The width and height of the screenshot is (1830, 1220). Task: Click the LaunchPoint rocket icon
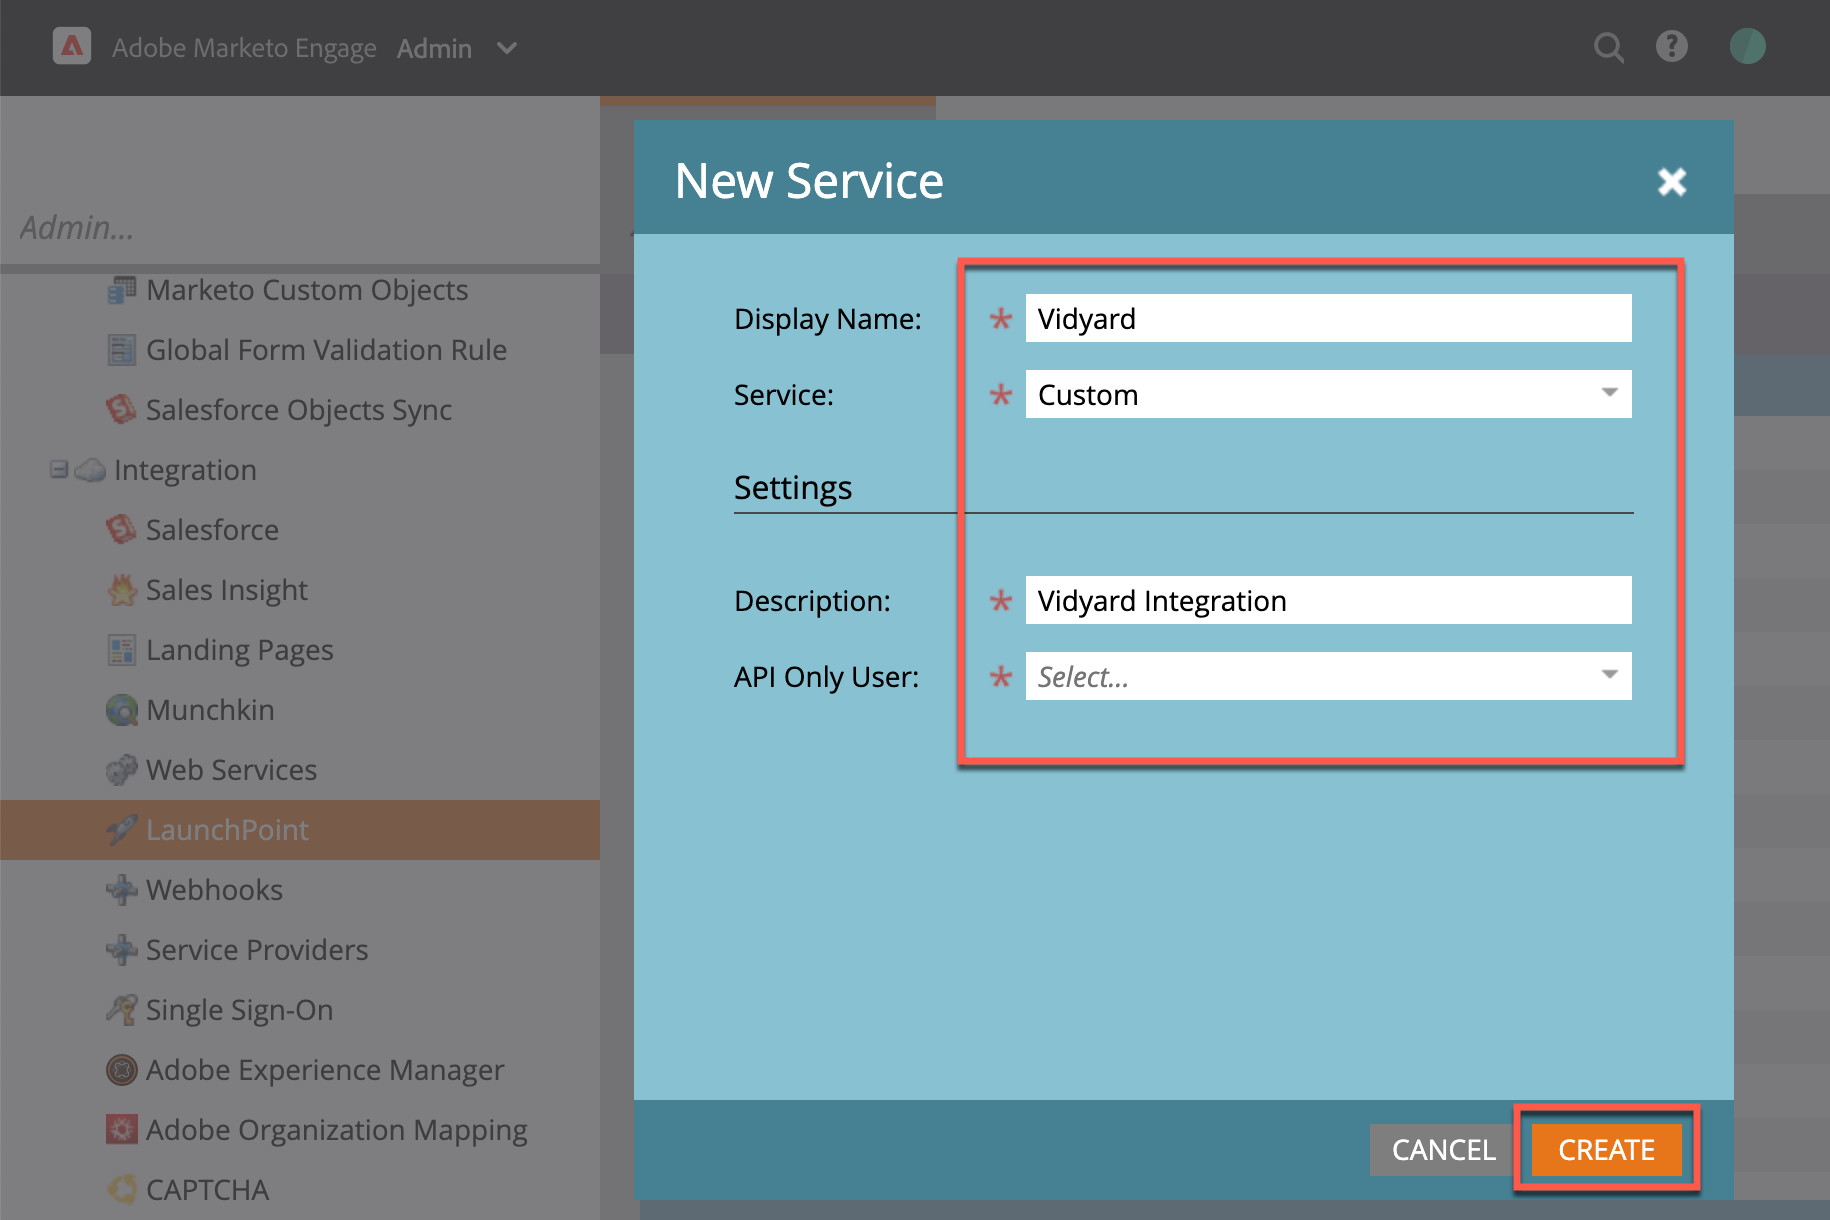tap(122, 830)
